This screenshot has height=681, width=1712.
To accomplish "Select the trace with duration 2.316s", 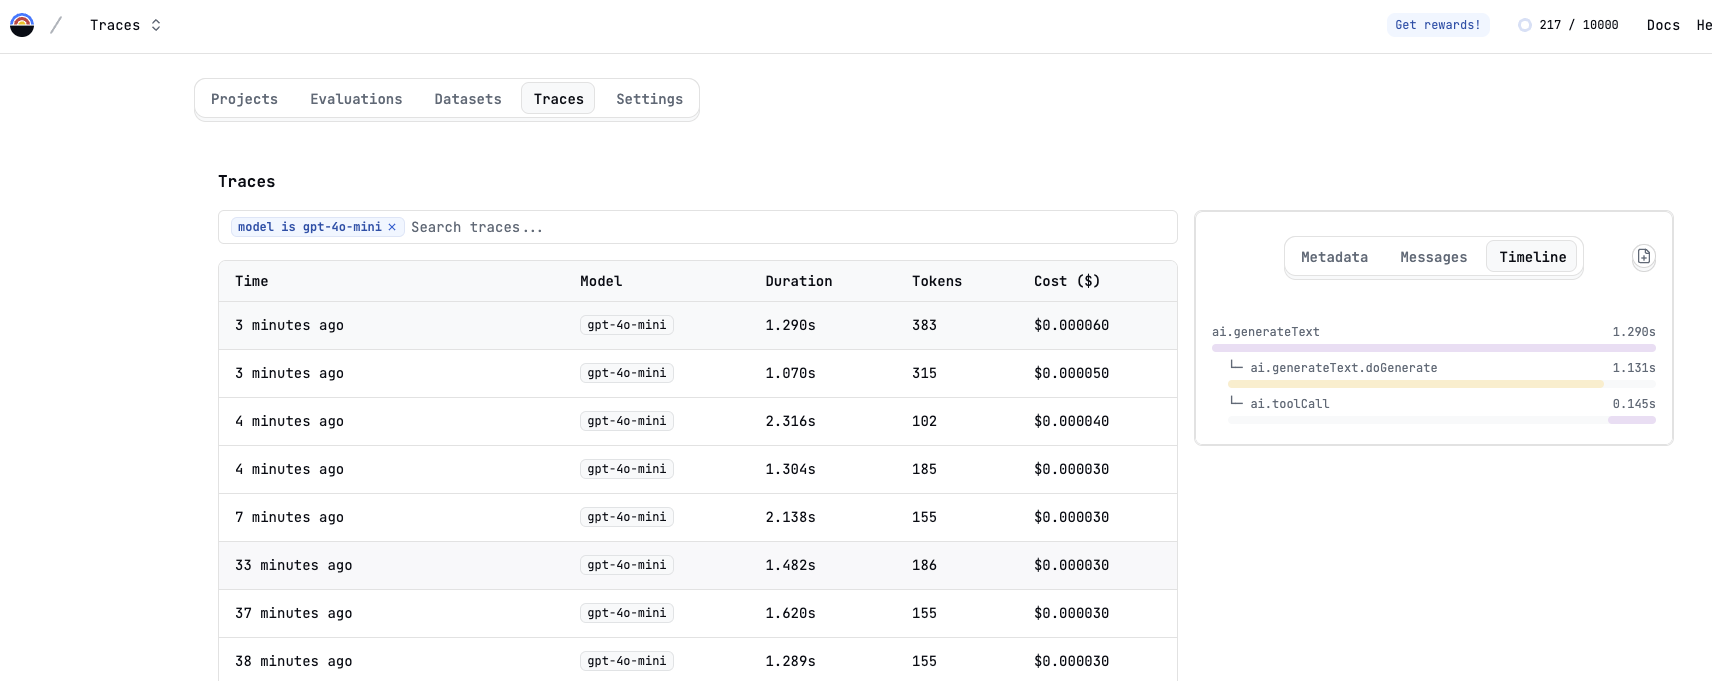I will [697, 421].
